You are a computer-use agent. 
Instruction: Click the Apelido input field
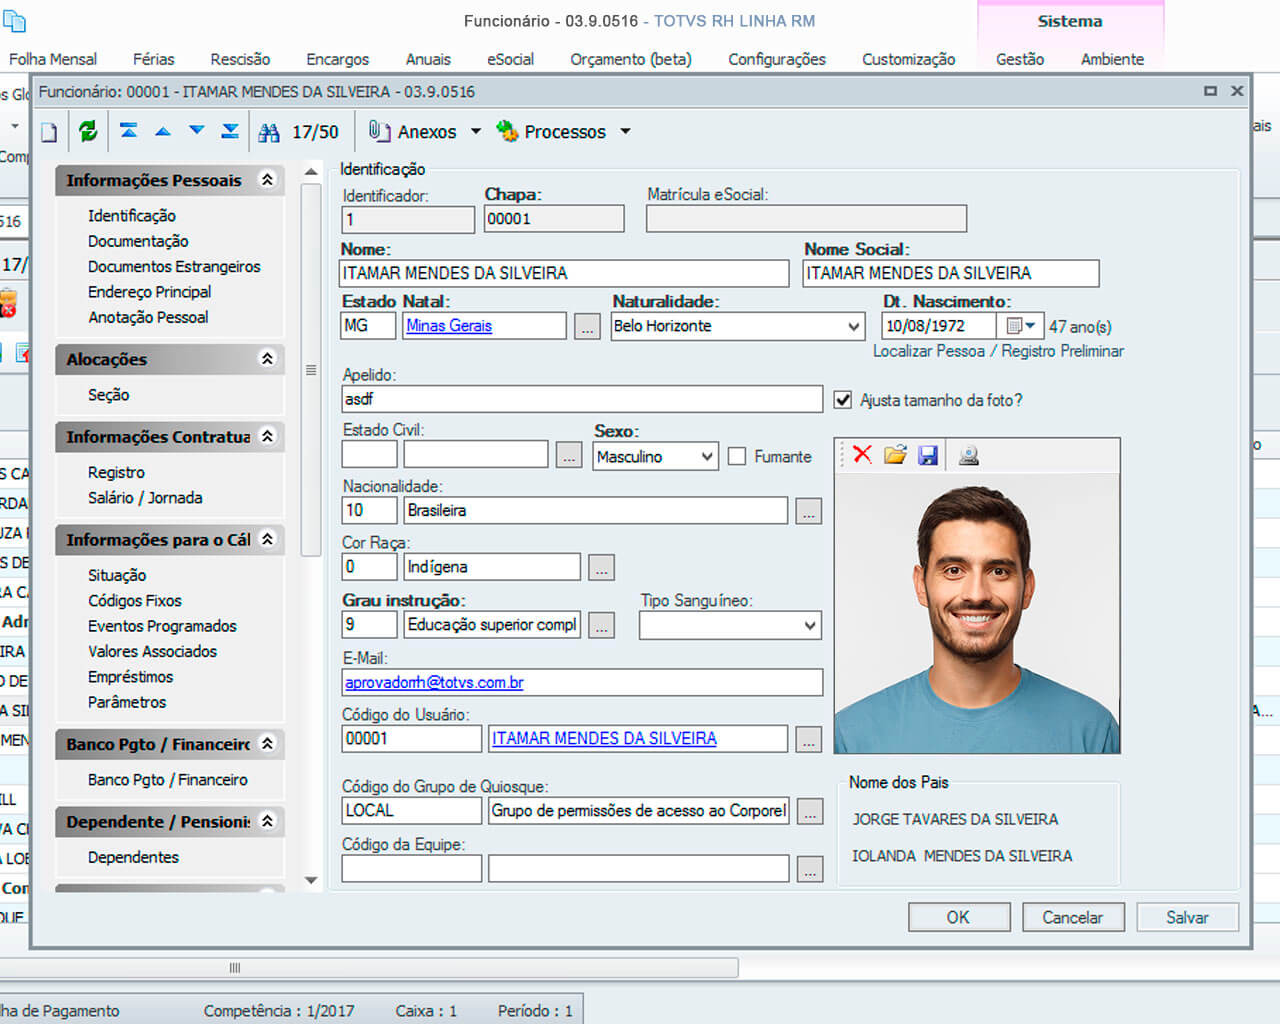click(581, 399)
